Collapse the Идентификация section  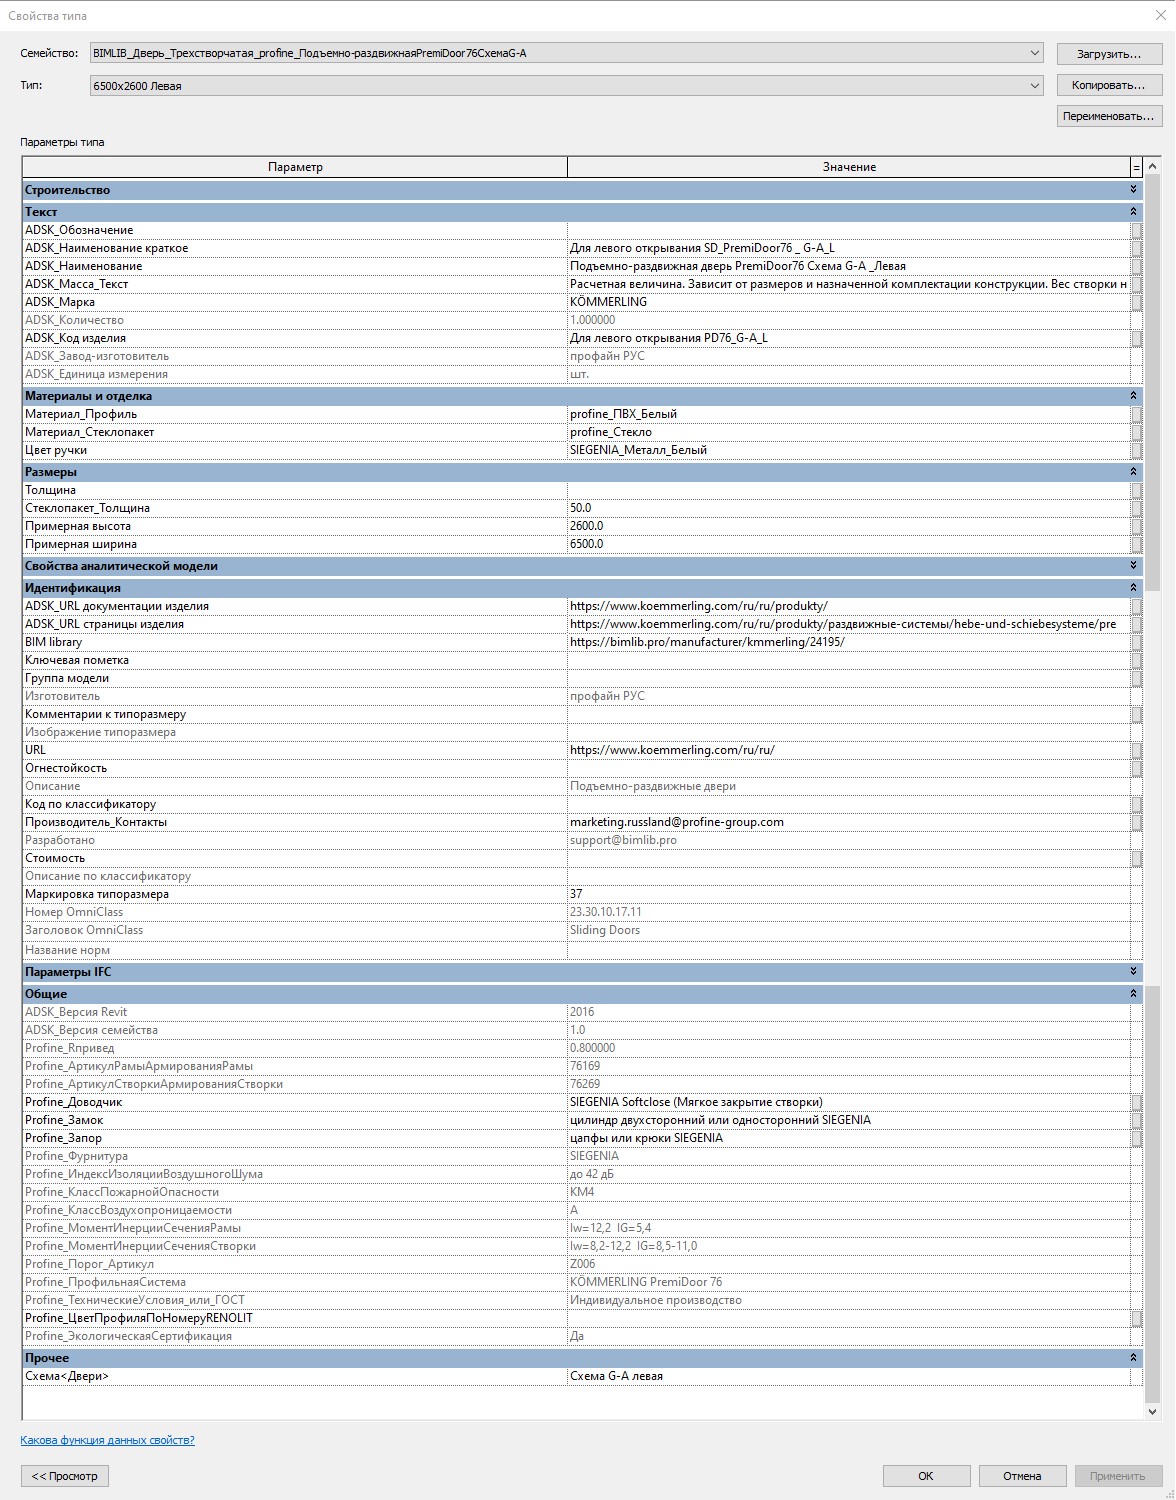coord(1133,588)
